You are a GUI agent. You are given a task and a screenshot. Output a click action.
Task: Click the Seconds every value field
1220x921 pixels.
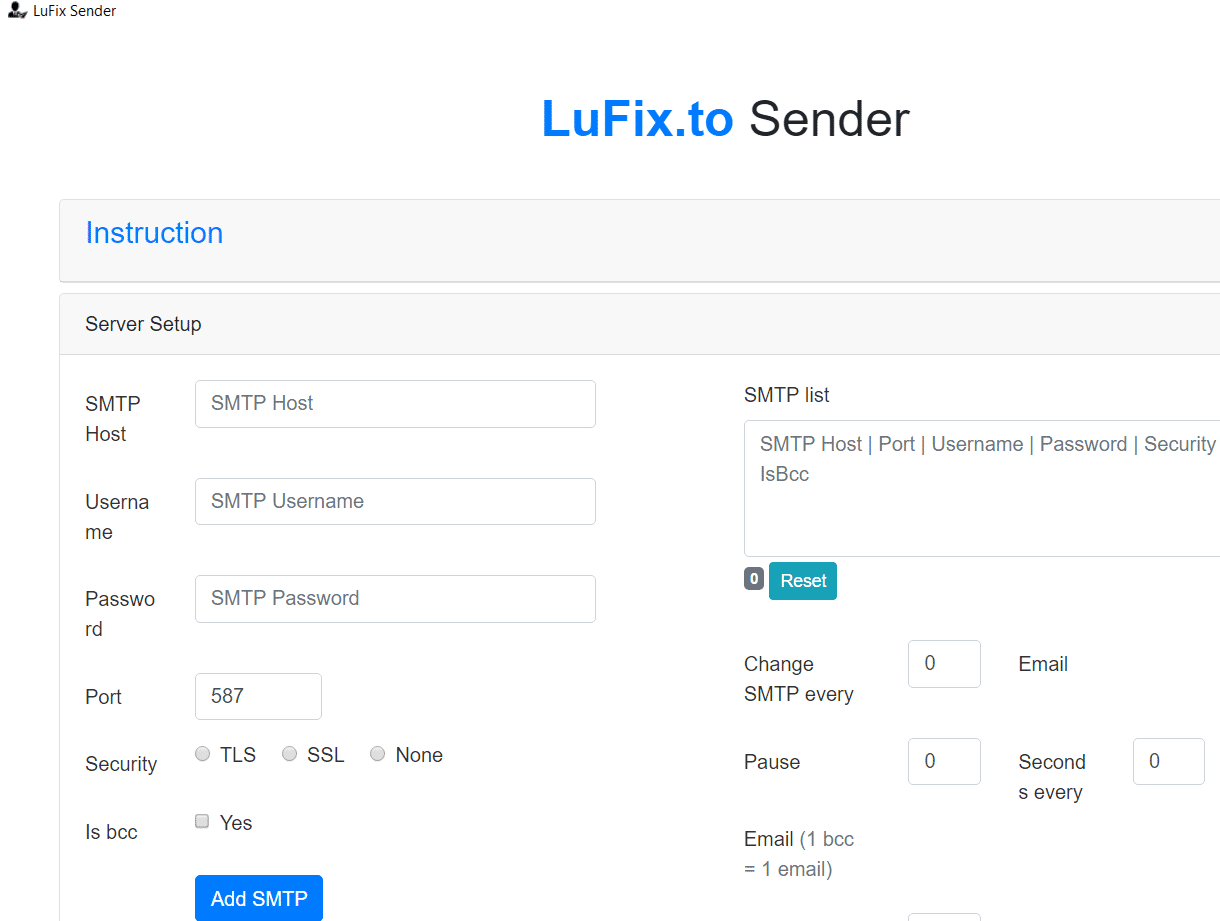point(1167,761)
